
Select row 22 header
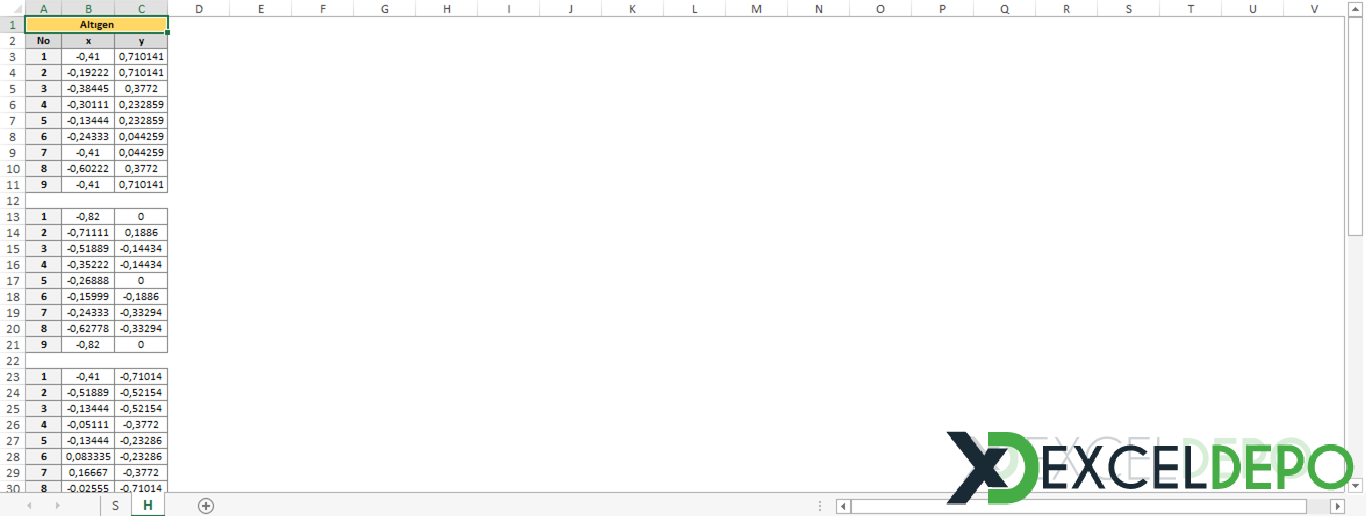(12, 360)
